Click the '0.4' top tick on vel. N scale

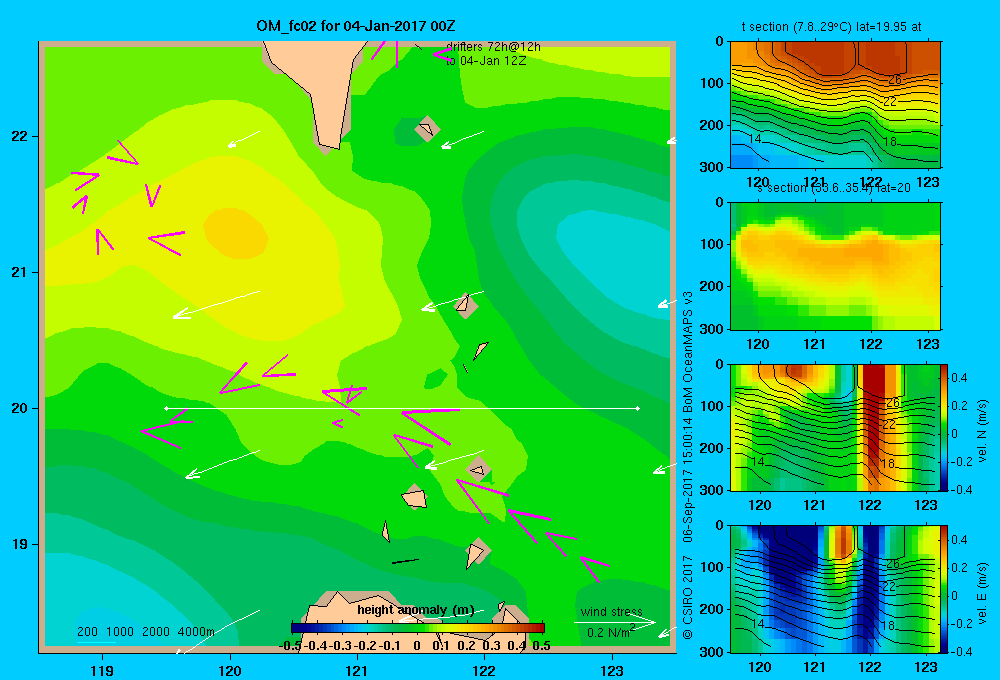(x=959, y=378)
